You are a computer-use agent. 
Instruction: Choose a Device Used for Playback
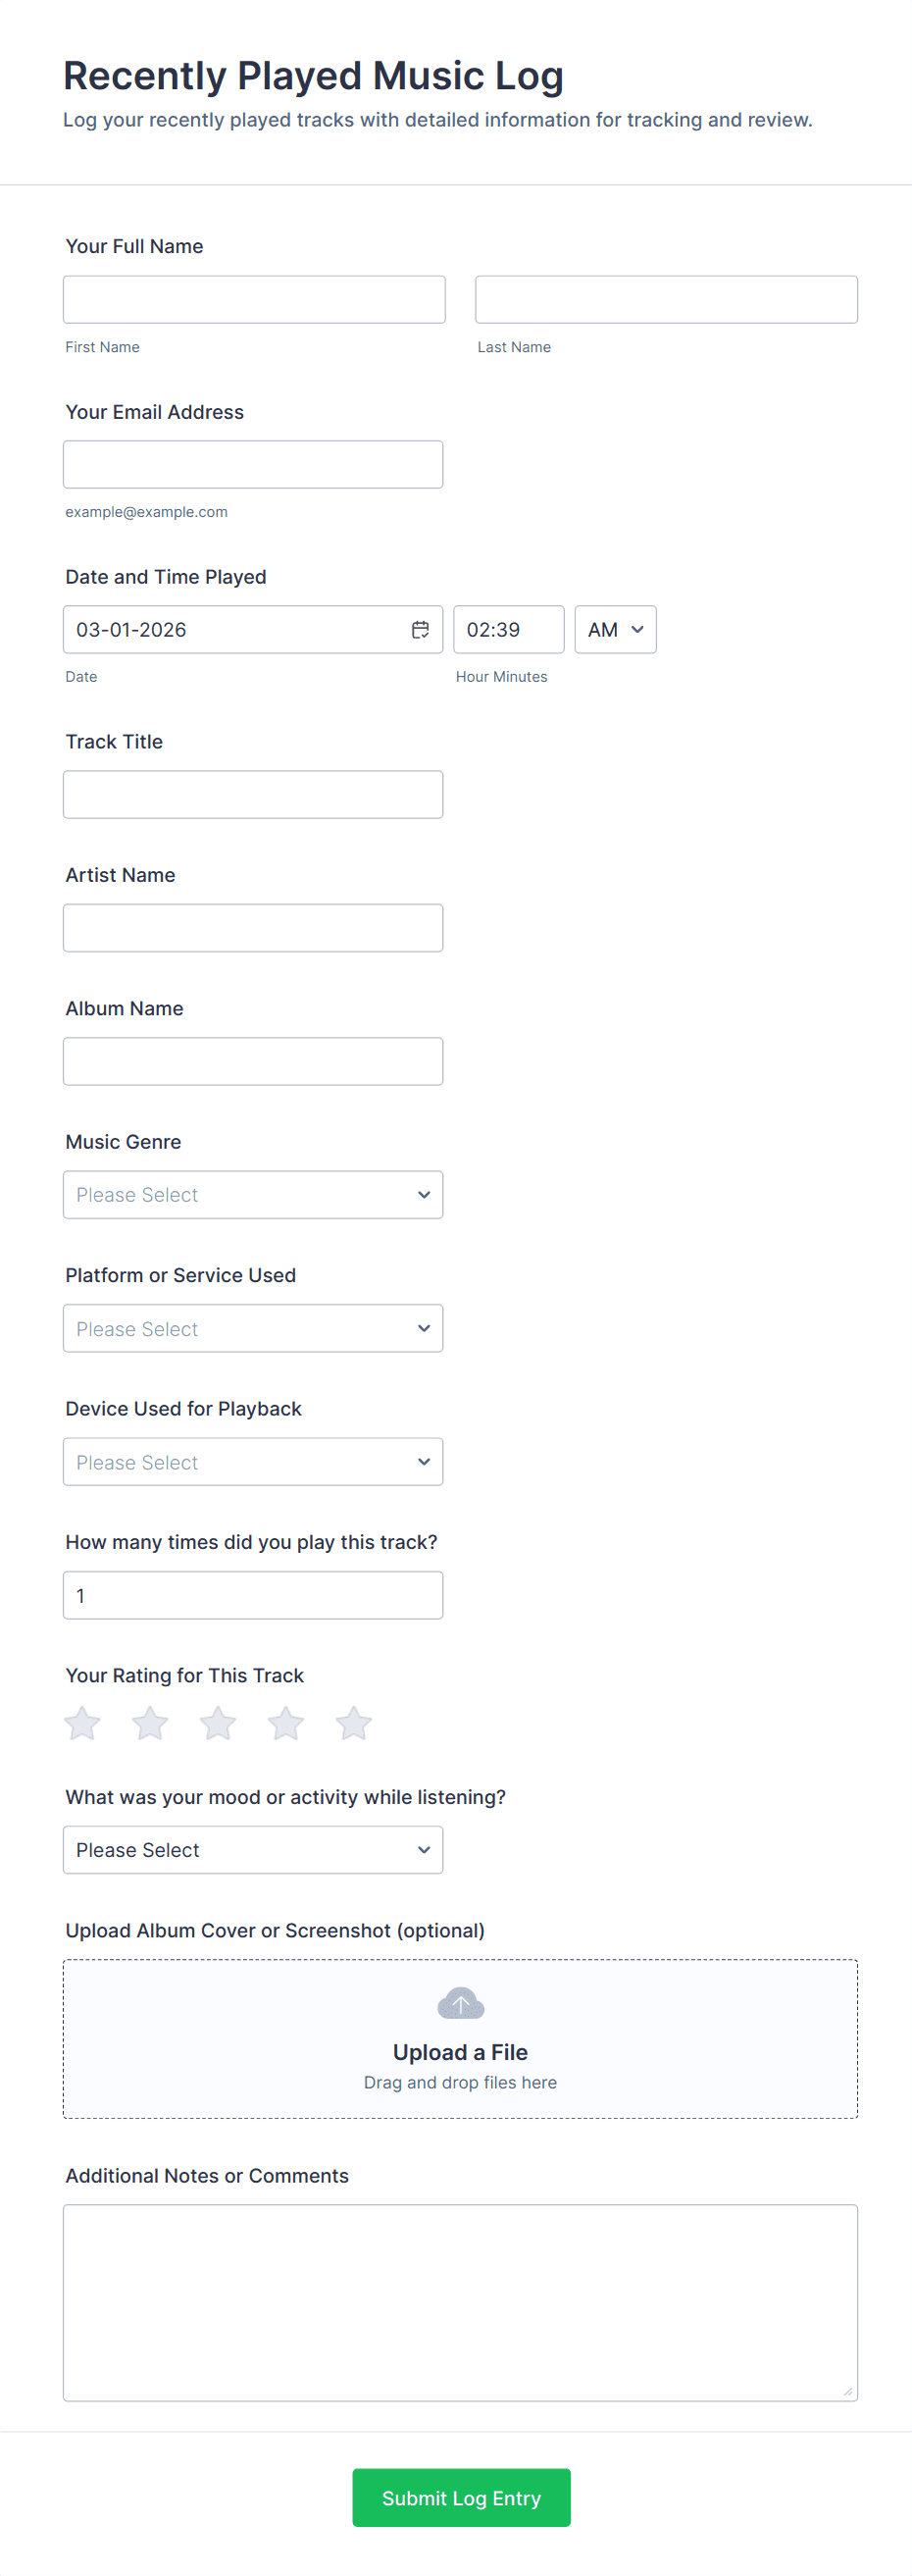coord(253,1462)
